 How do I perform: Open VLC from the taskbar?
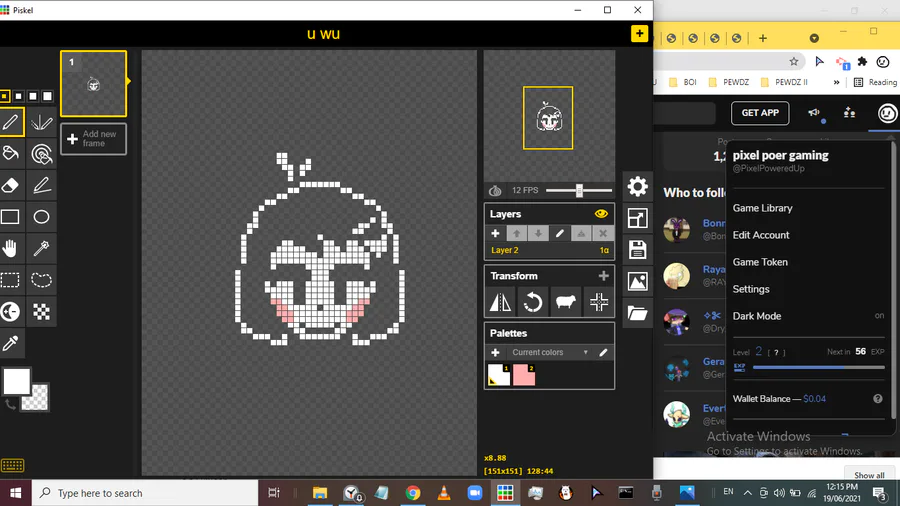[x=444, y=493]
